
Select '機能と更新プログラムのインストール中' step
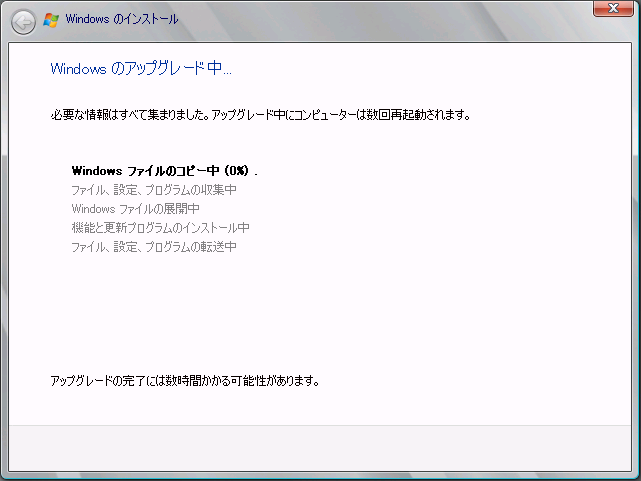pos(160,228)
